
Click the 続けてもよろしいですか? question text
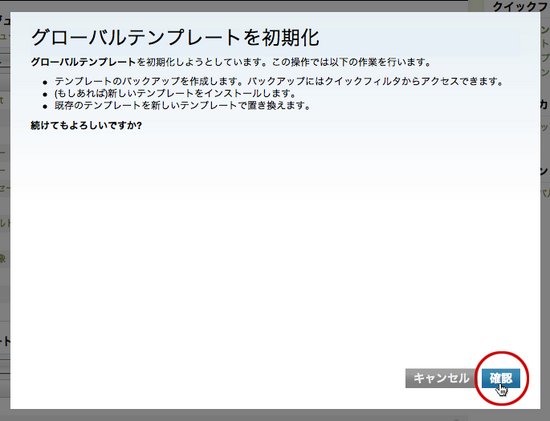[x=86, y=125]
